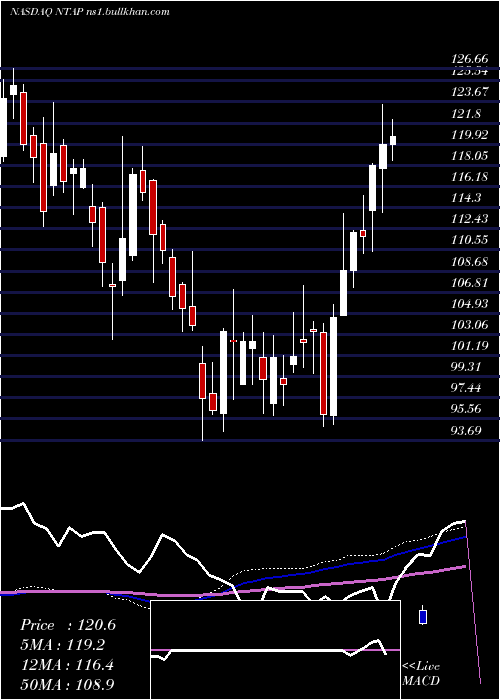This screenshot has width=500, height=700.
Task: Click the 12MA : 116.4 readout
Action: click(67, 665)
